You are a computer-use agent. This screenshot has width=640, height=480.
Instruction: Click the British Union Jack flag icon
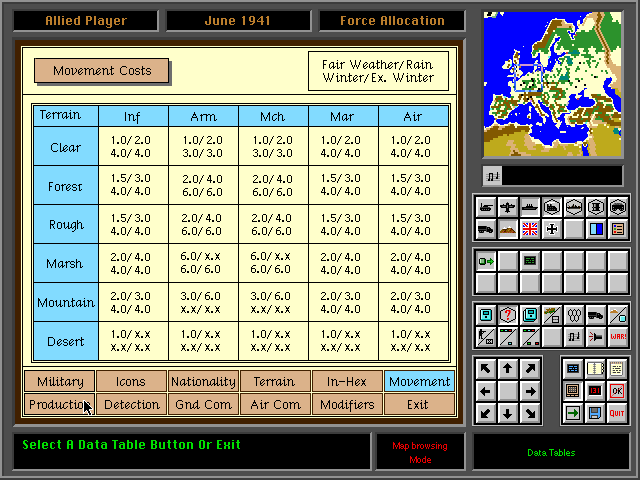[530, 229]
